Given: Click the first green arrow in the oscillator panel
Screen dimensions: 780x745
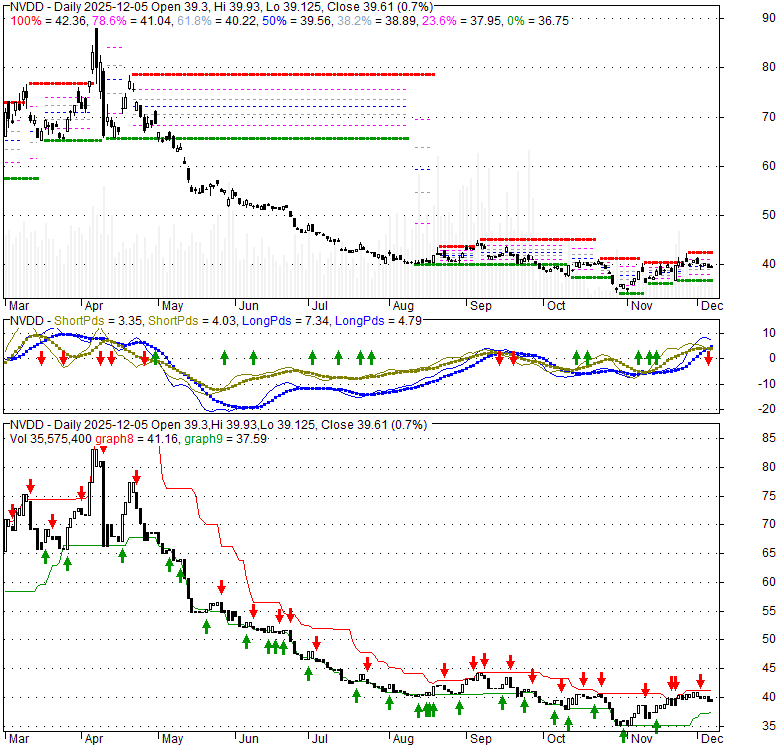Looking at the screenshot, I should point(155,357).
